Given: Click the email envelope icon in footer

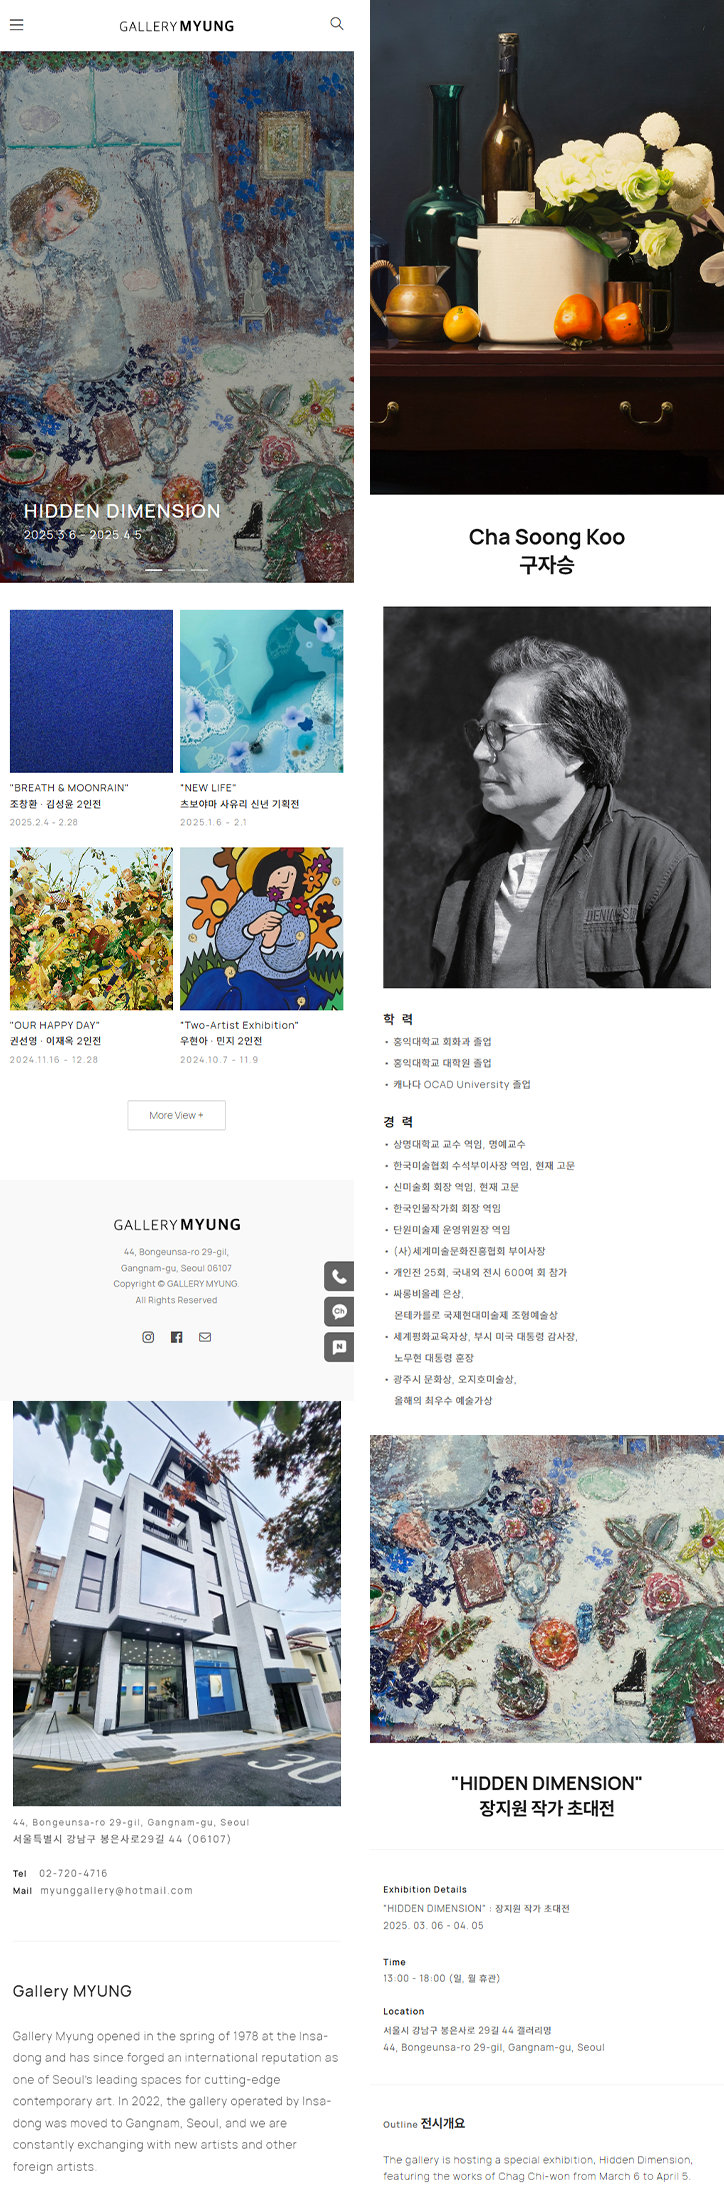Looking at the screenshot, I should pos(205,1337).
